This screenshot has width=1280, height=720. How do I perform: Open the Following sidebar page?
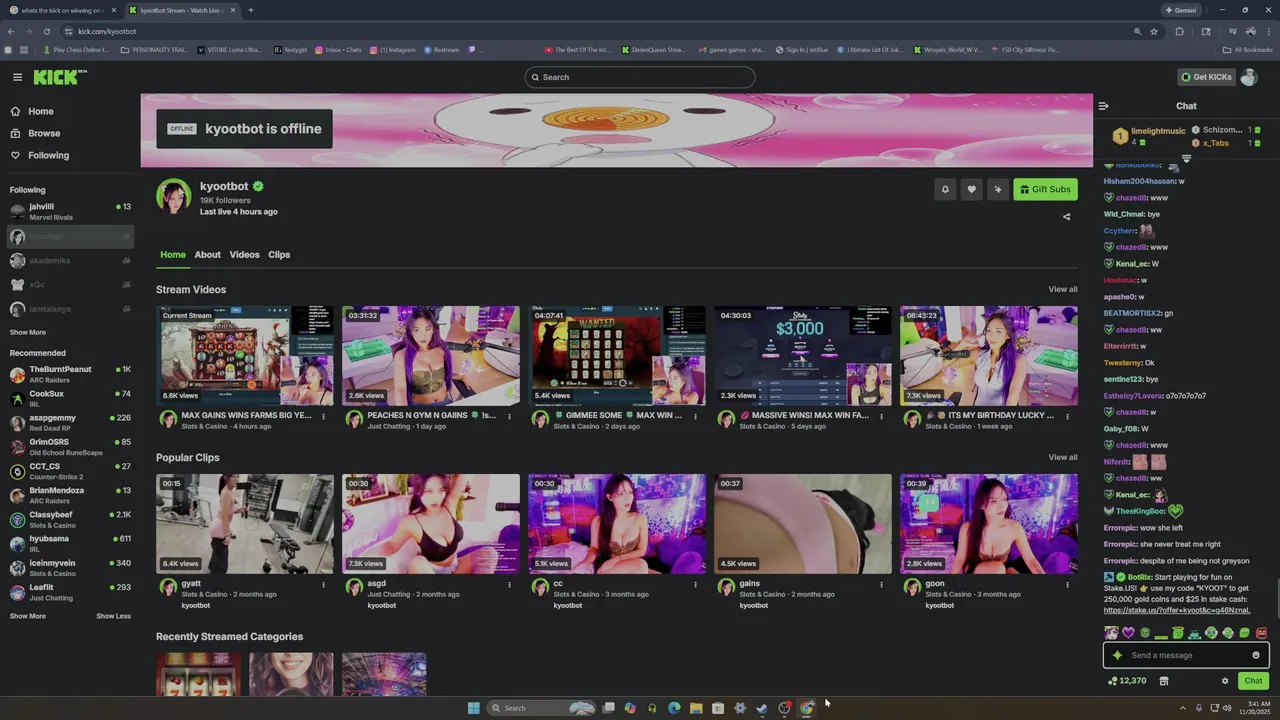click(40, 155)
